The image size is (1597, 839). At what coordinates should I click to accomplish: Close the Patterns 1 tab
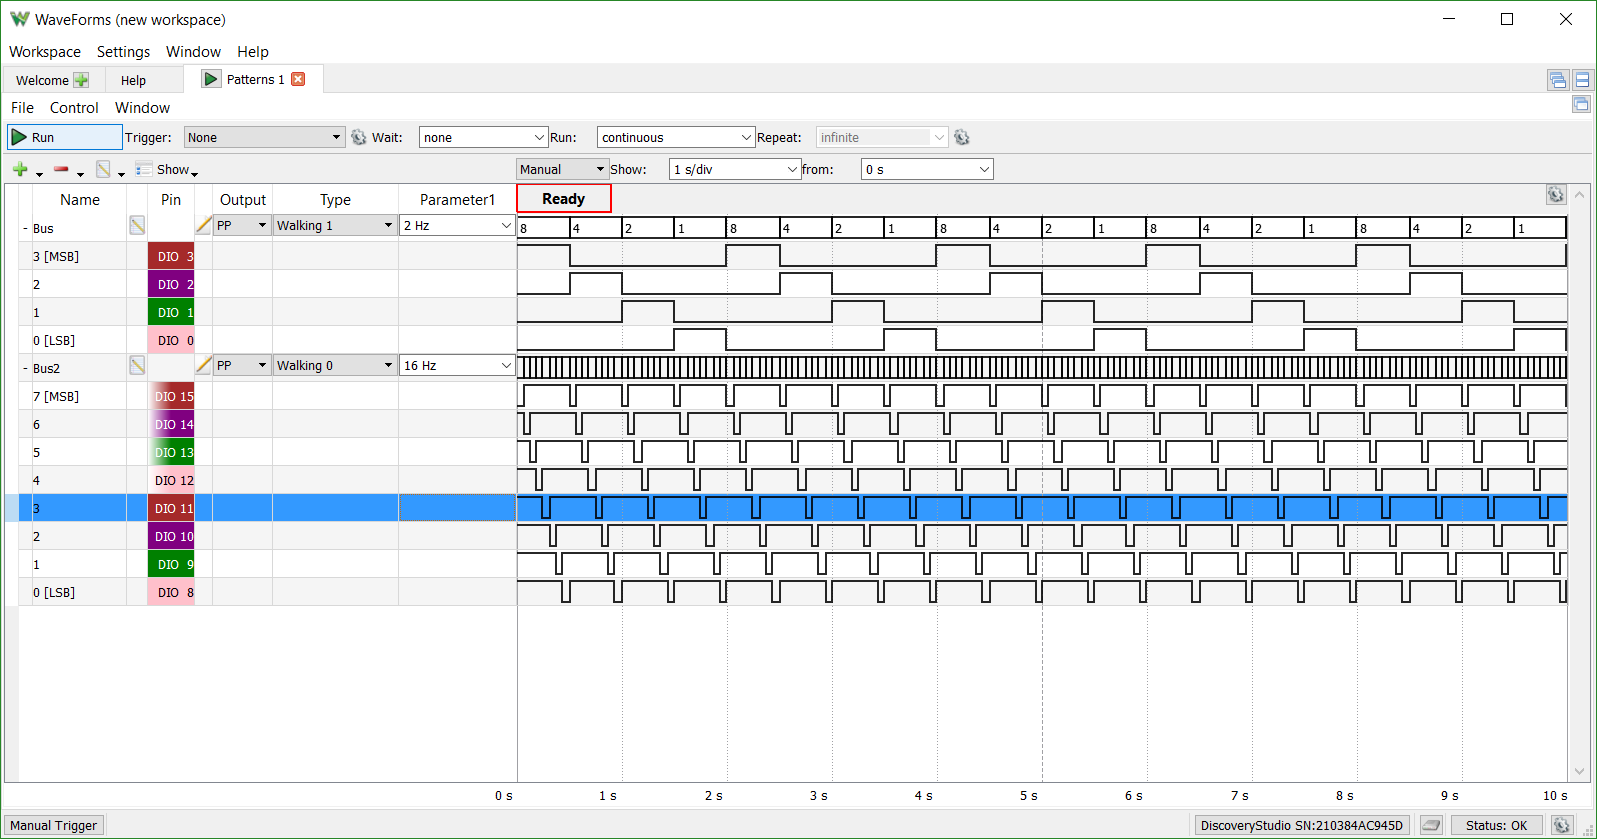point(298,79)
